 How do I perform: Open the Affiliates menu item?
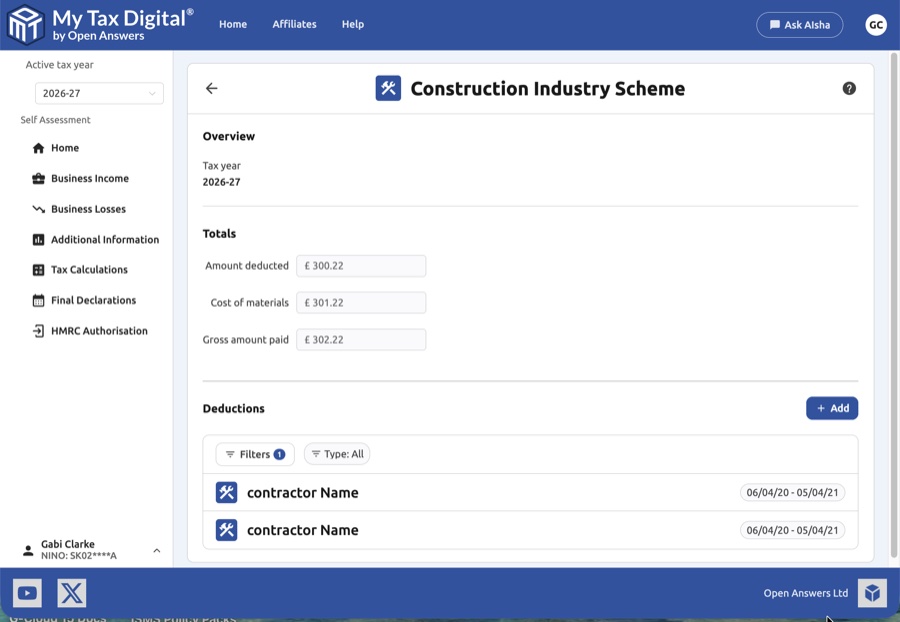click(294, 24)
